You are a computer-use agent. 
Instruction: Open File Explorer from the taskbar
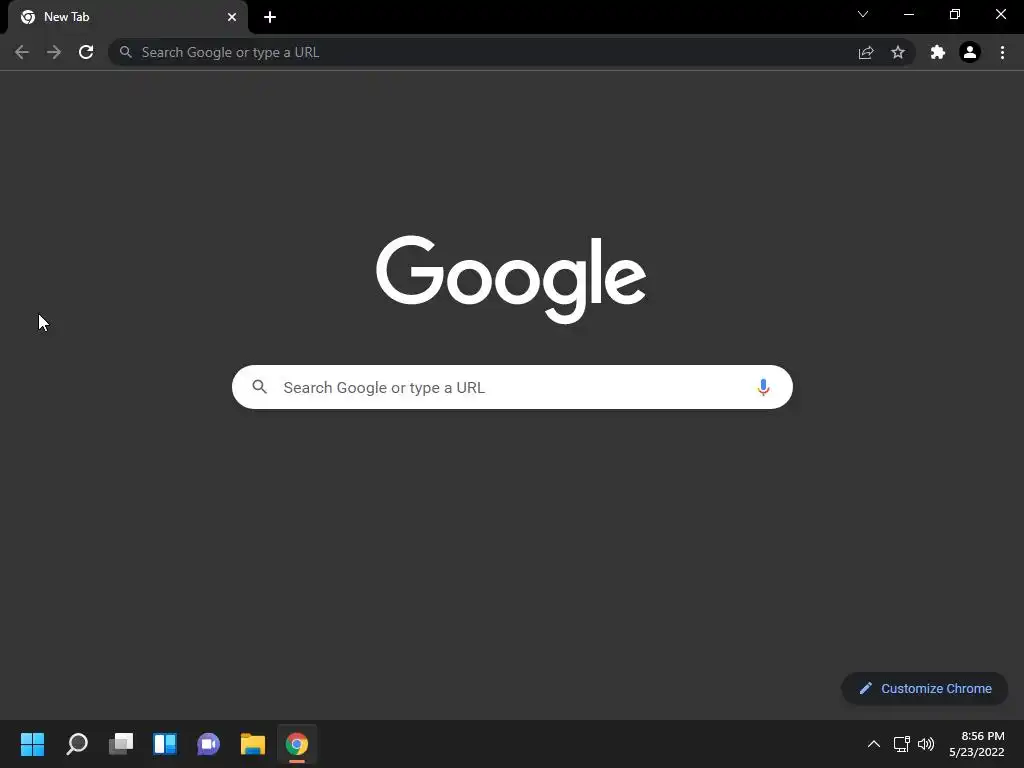(x=253, y=744)
